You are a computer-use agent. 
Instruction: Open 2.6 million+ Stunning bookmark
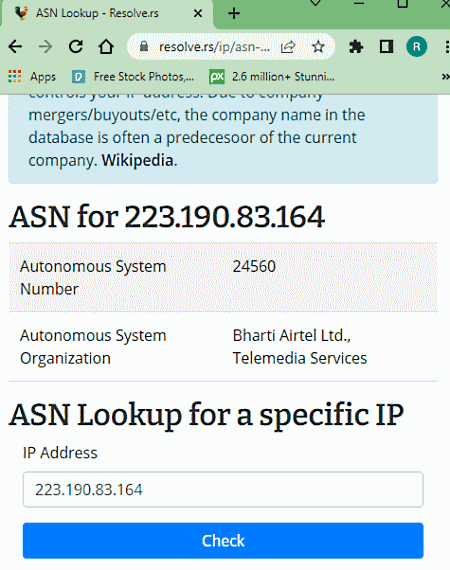(272, 77)
